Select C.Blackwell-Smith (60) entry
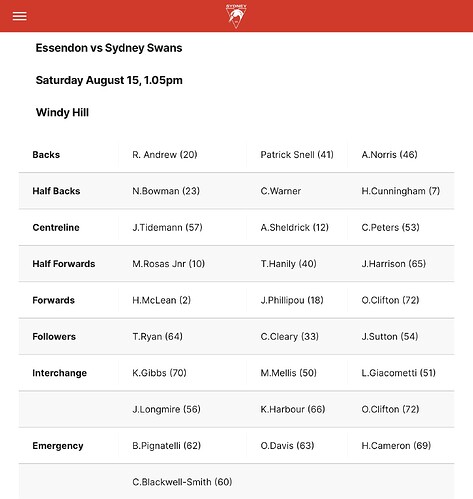The image size is (473, 499). point(182,482)
